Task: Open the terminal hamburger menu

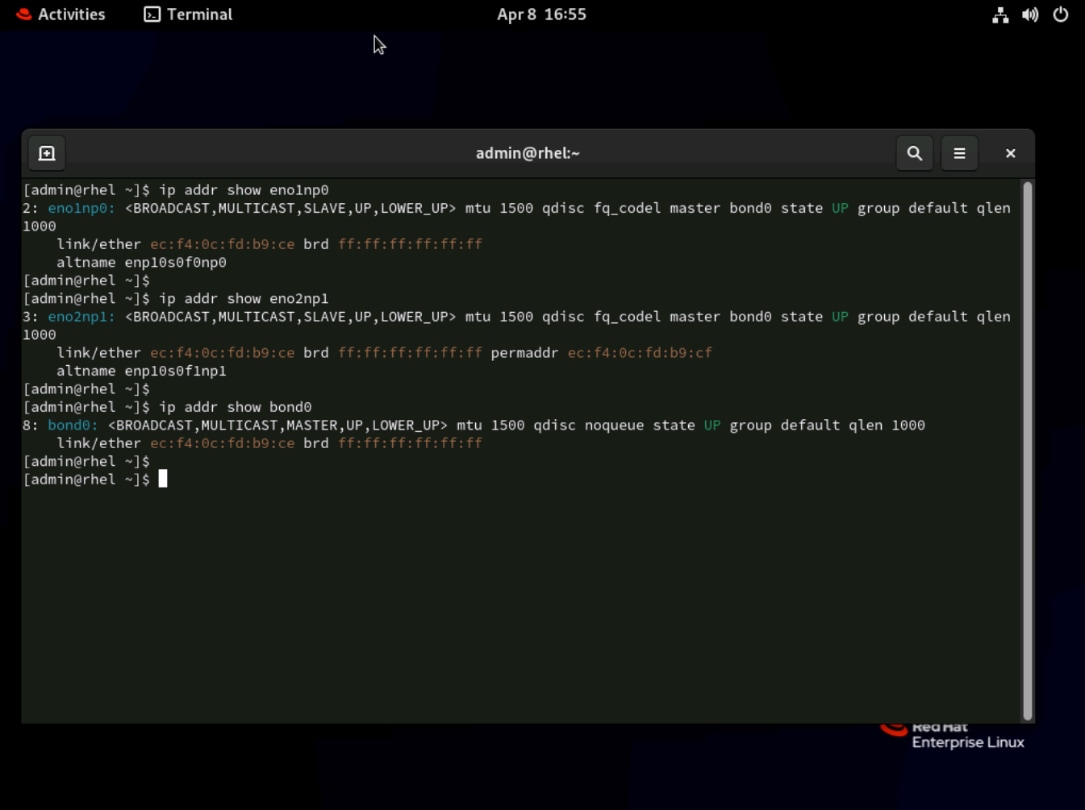Action: pyautogui.click(x=959, y=153)
